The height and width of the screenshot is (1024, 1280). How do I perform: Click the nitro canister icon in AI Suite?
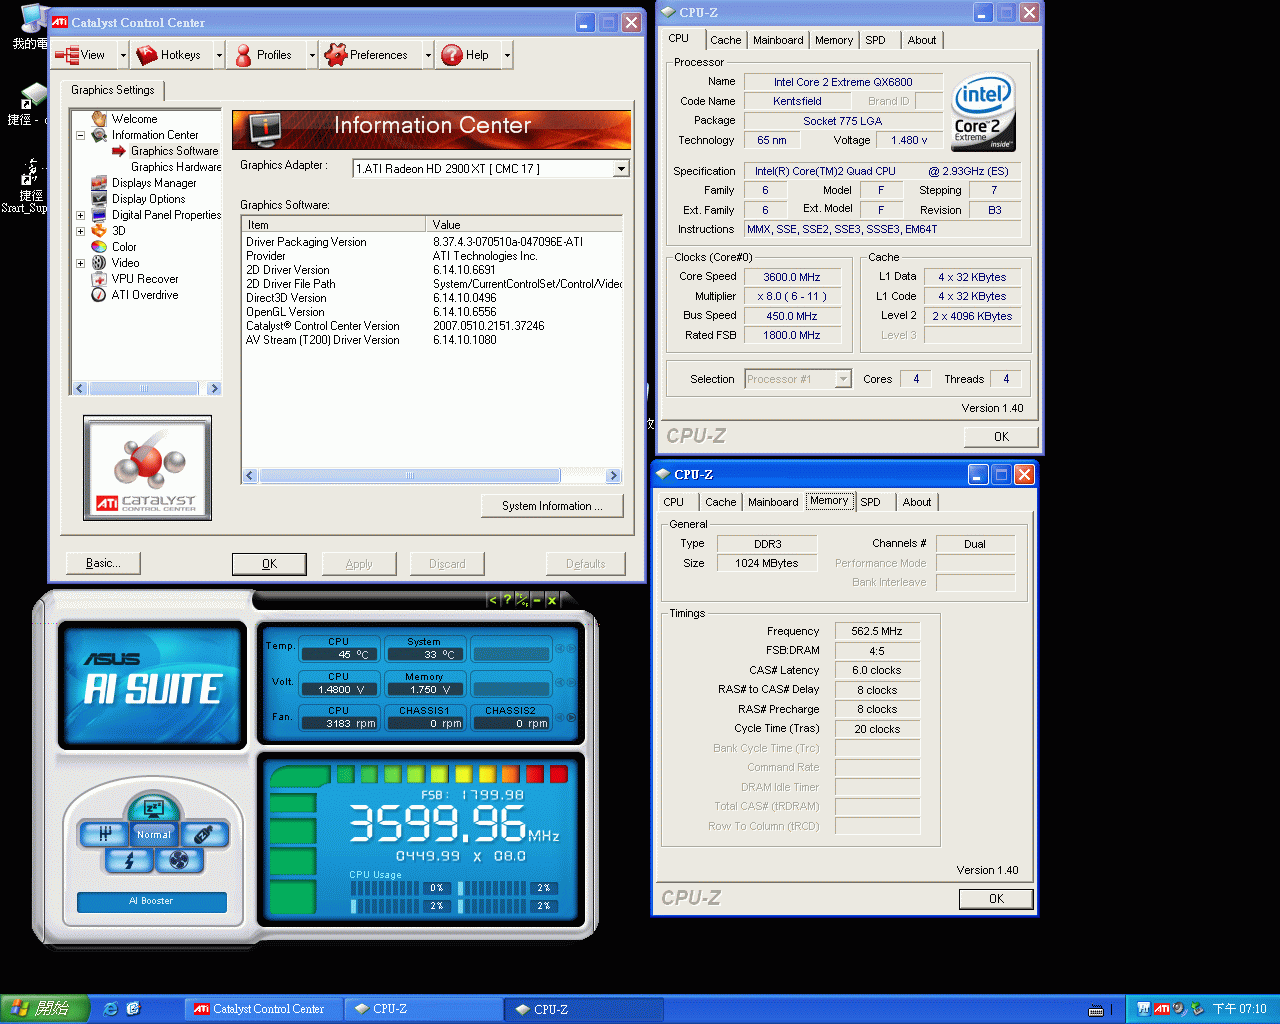(x=204, y=834)
